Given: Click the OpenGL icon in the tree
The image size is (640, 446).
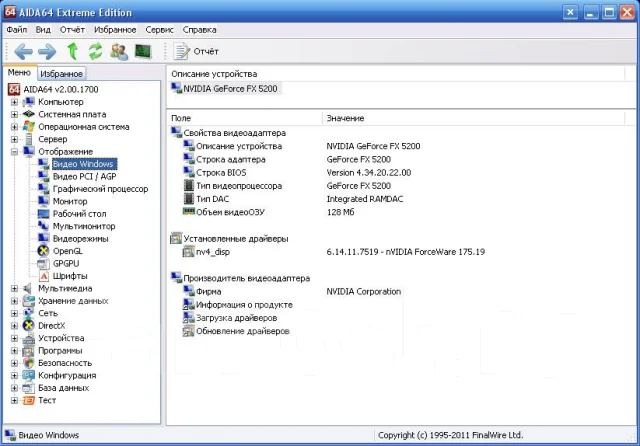Looking at the screenshot, I should [x=43, y=251].
